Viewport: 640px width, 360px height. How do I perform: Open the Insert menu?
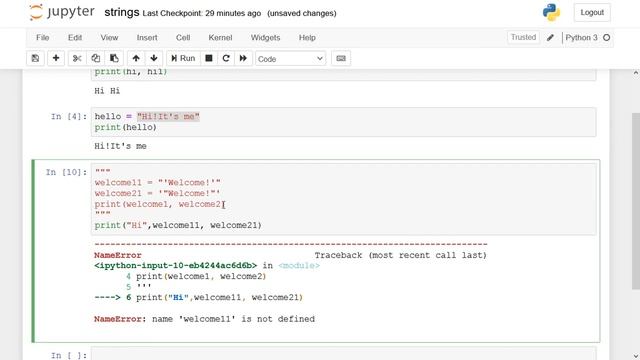click(147, 38)
